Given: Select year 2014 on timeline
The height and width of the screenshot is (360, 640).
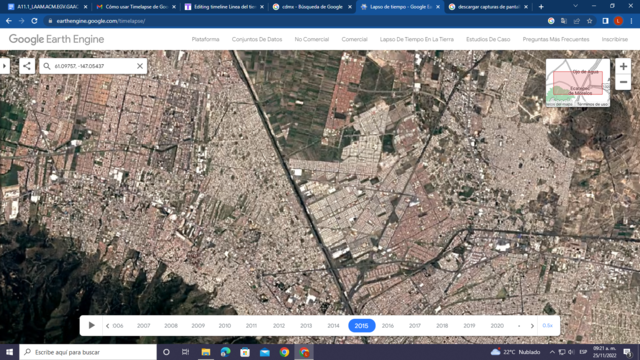Looking at the screenshot, I should pyautogui.click(x=333, y=326).
